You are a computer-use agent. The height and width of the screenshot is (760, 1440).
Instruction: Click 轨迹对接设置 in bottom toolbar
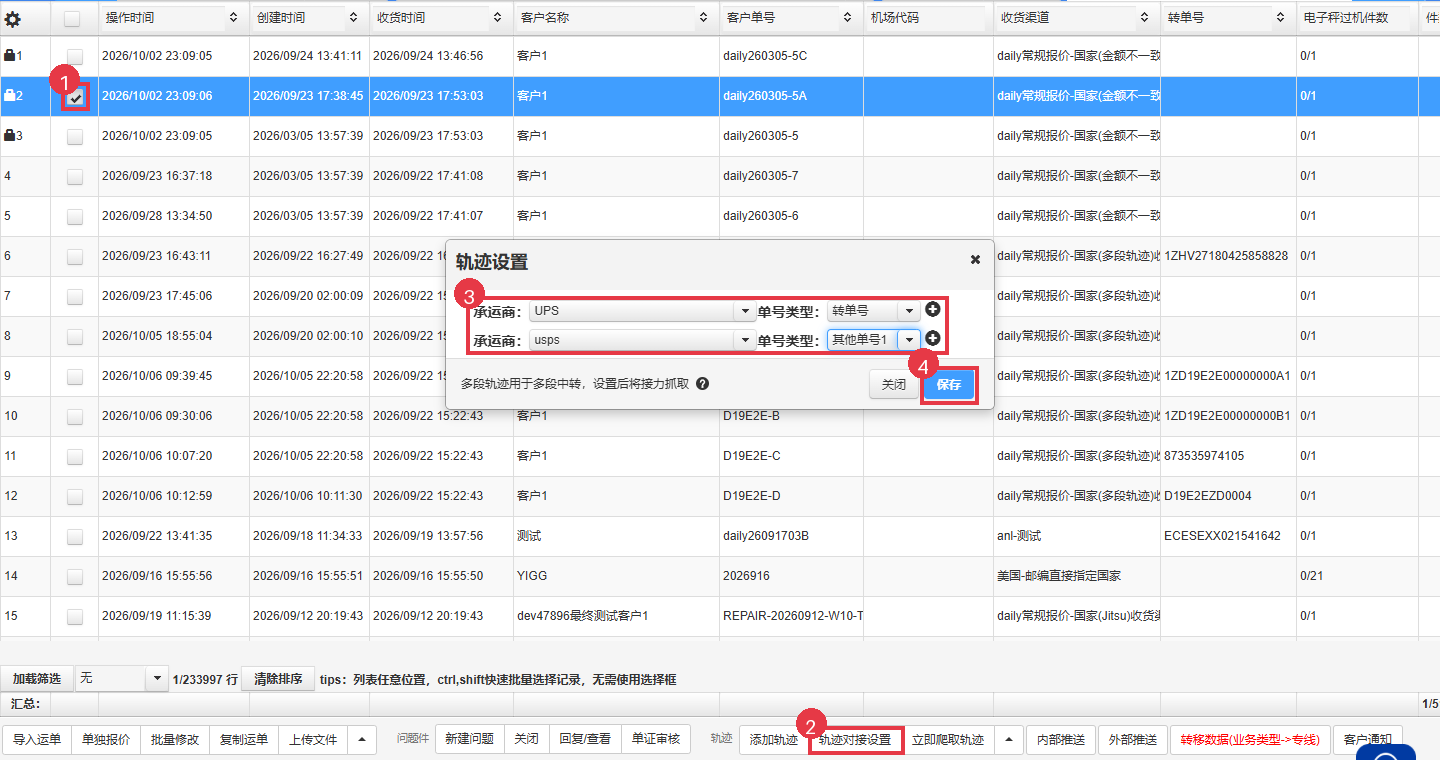click(855, 740)
